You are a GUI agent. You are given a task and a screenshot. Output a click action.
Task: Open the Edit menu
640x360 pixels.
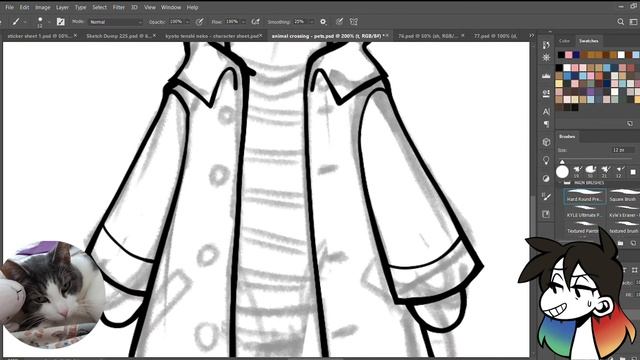(x=24, y=7)
